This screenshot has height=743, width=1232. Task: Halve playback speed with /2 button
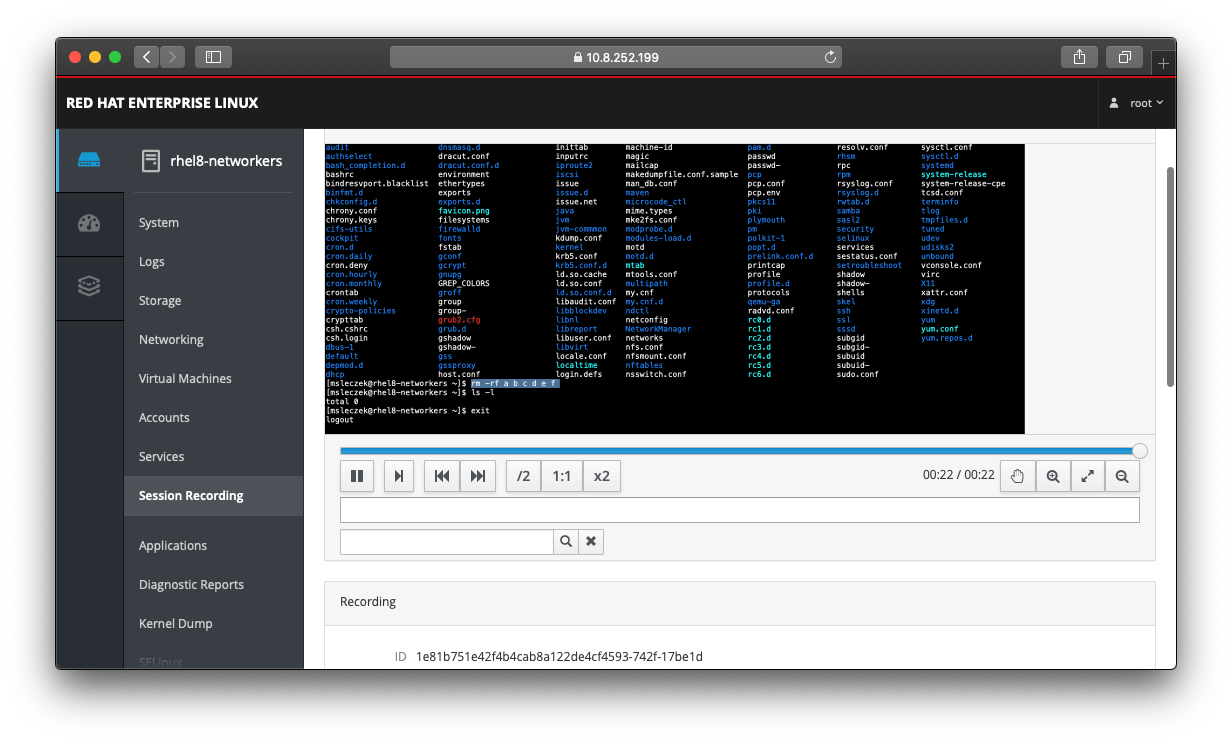tap(523, 476)
